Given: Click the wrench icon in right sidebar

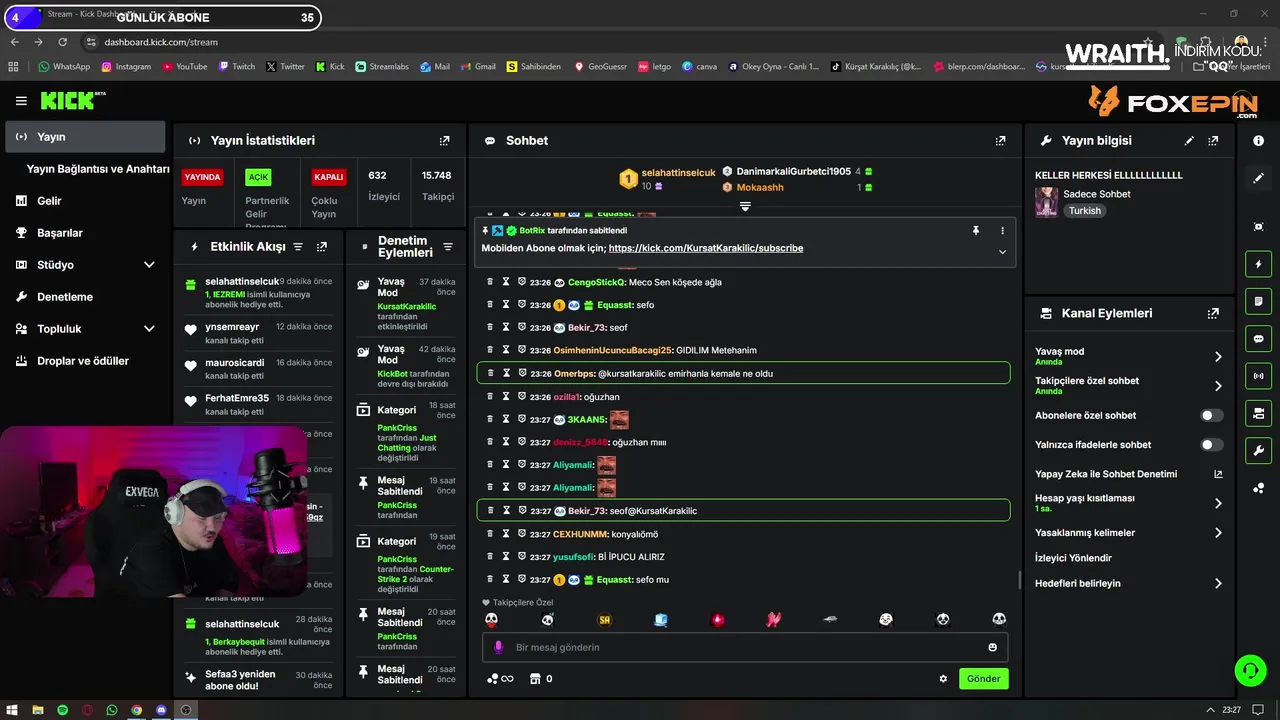Looking at the screenshot, I should 1258,450.
